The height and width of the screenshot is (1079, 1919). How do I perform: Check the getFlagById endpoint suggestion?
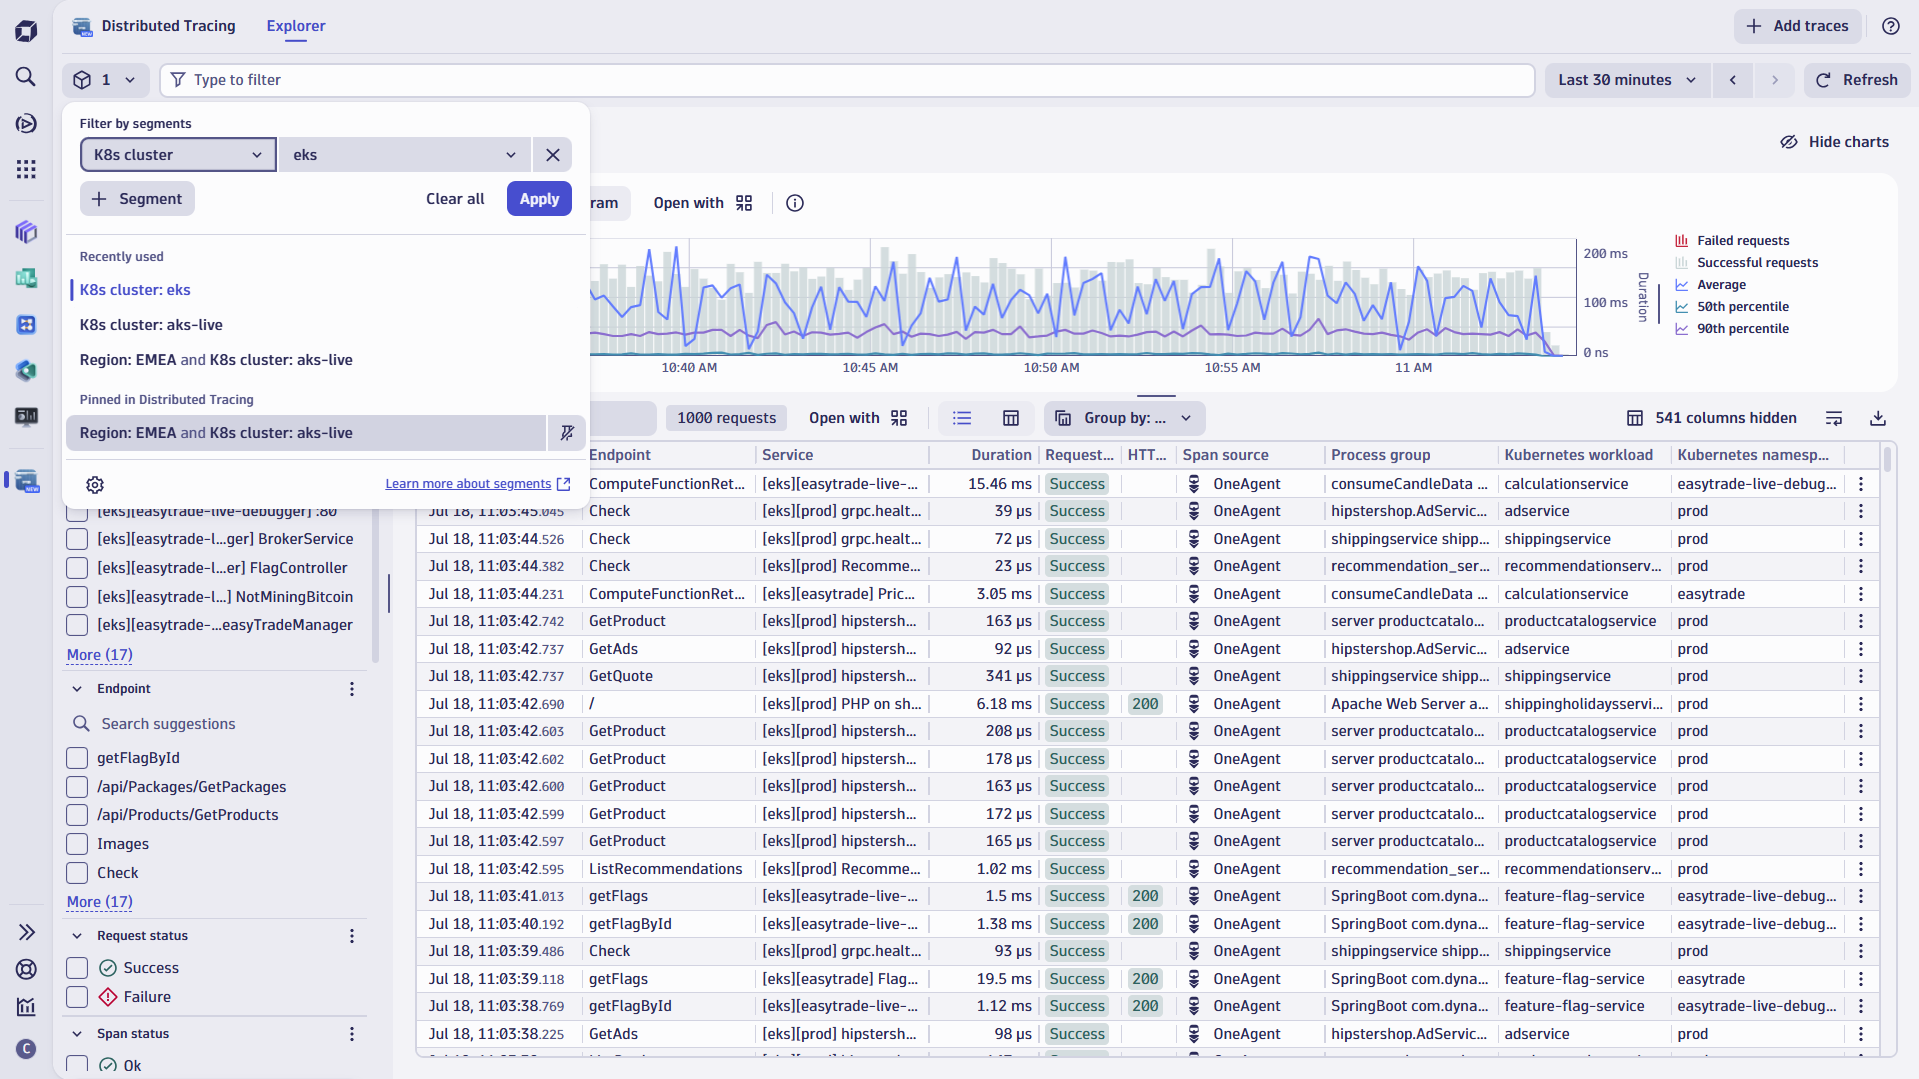pyautogui.click(x=76, y=757)
